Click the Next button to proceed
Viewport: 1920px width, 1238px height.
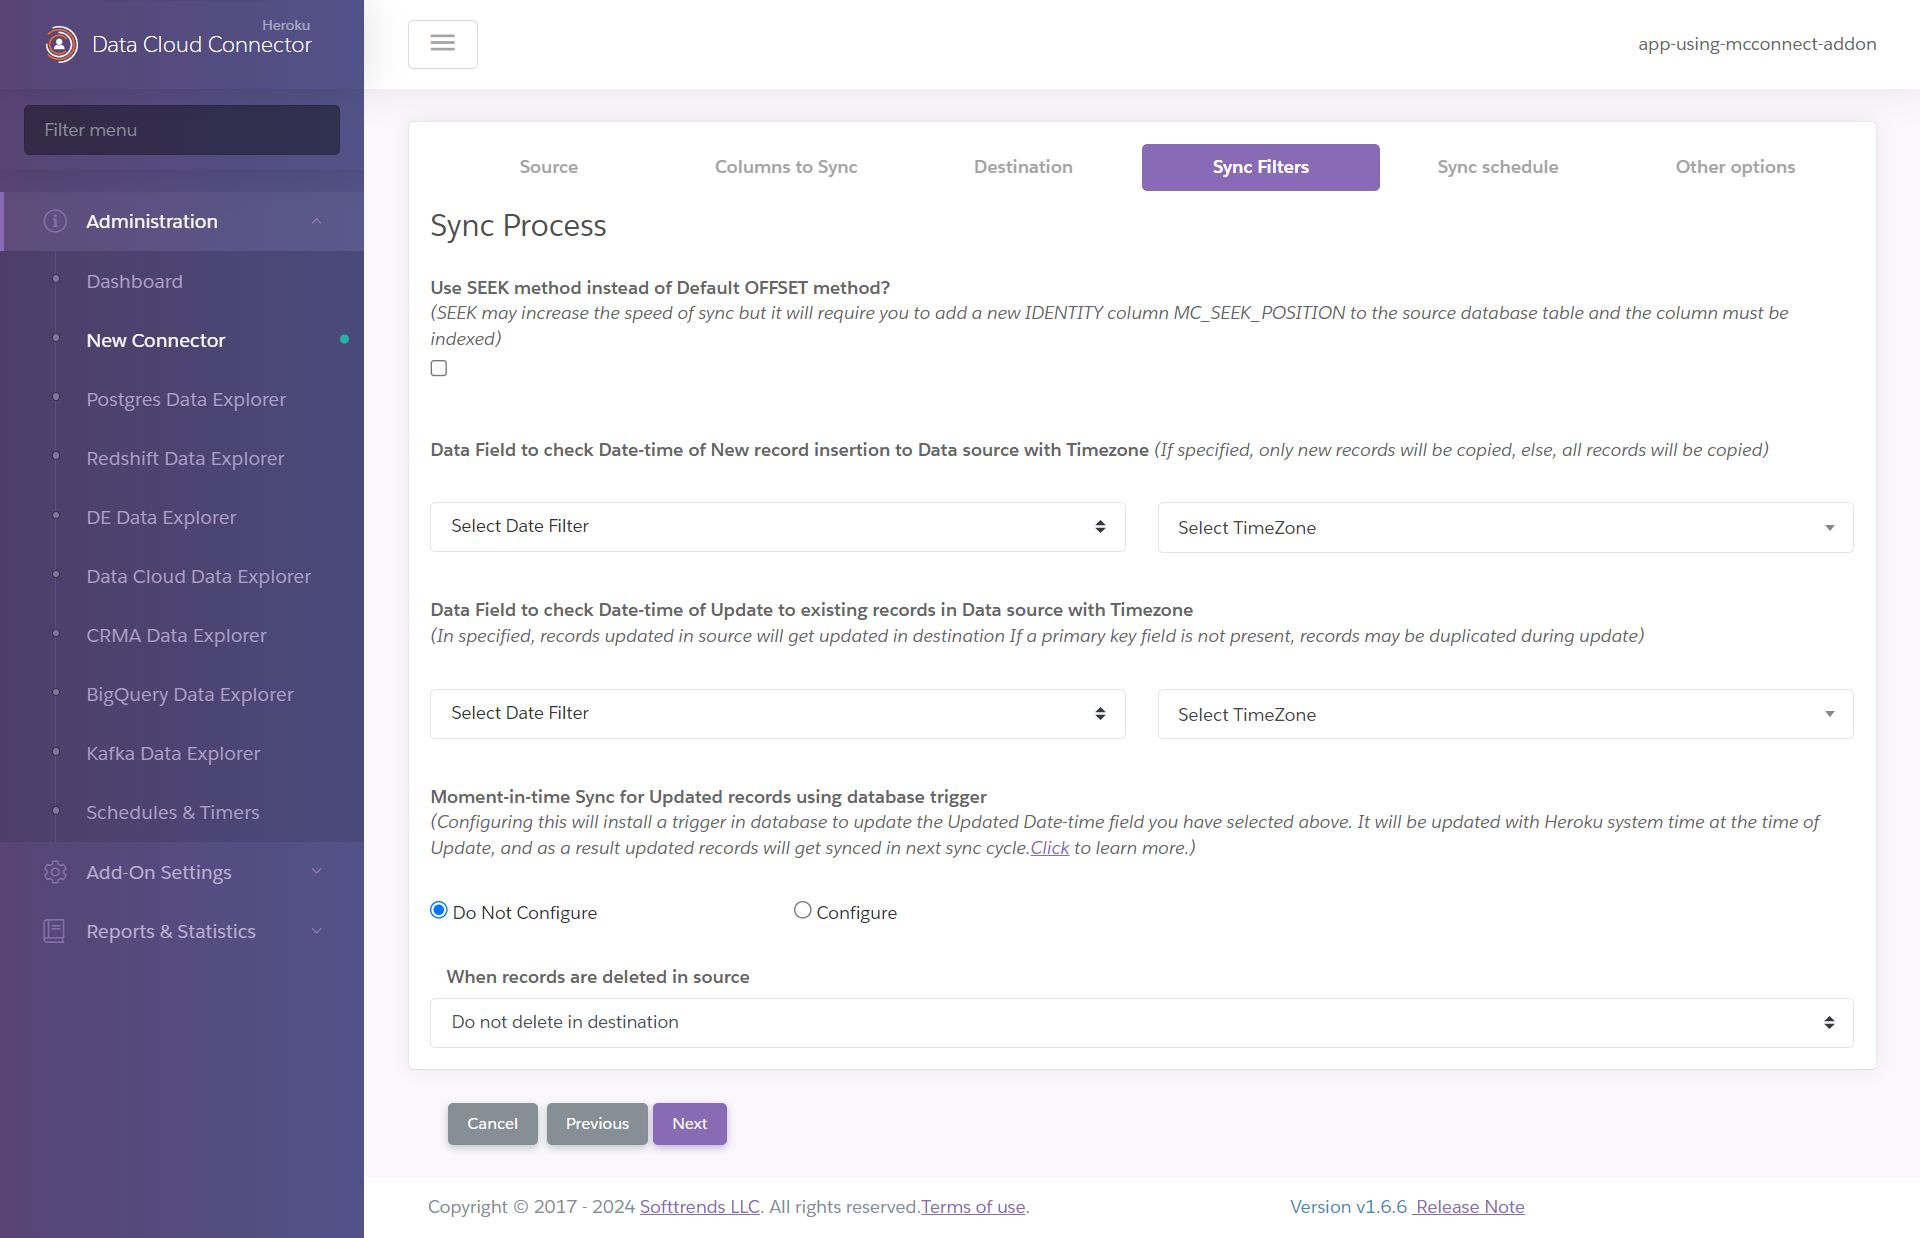tap(690, 1123)
